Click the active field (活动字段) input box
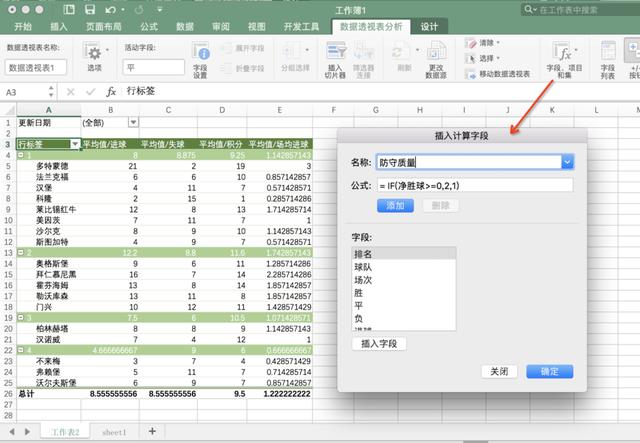Viewport: 640px width, 443px height. coord(153,67)
